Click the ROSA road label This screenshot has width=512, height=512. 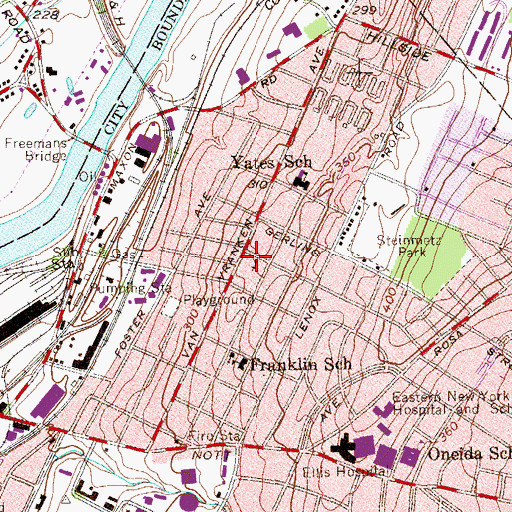[449, 342]
